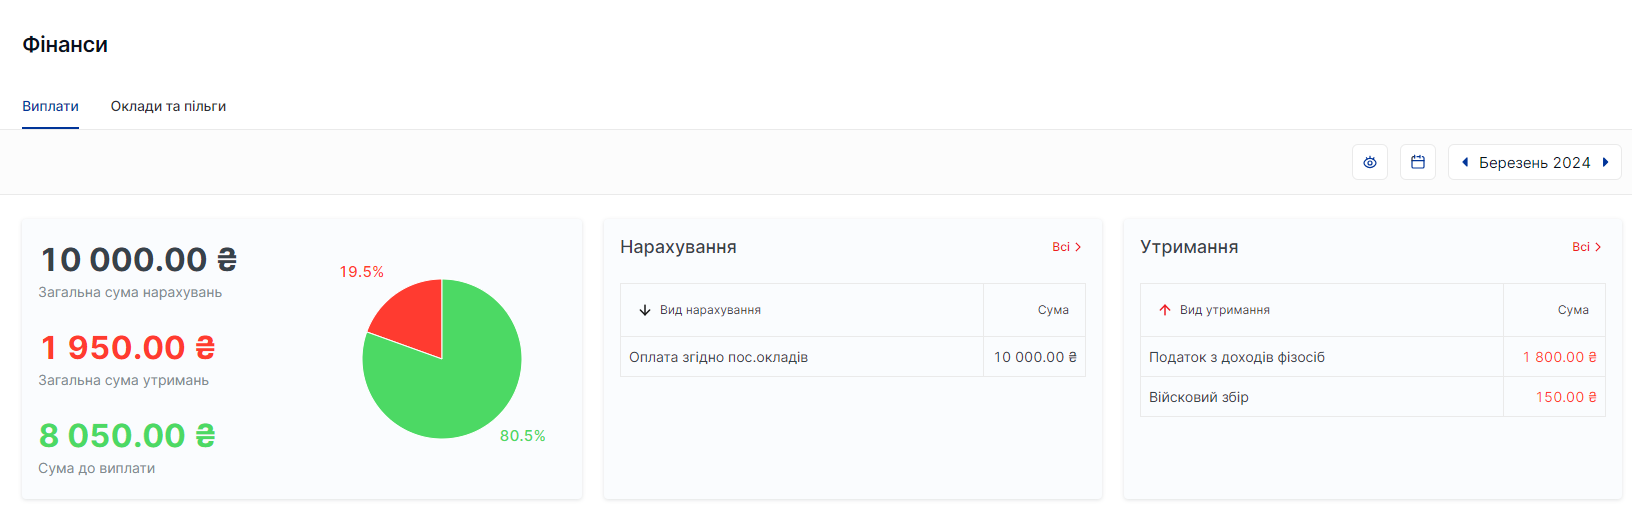
Task: Click the 150.00 ₴ amount cell
Action: [1555, 397]
